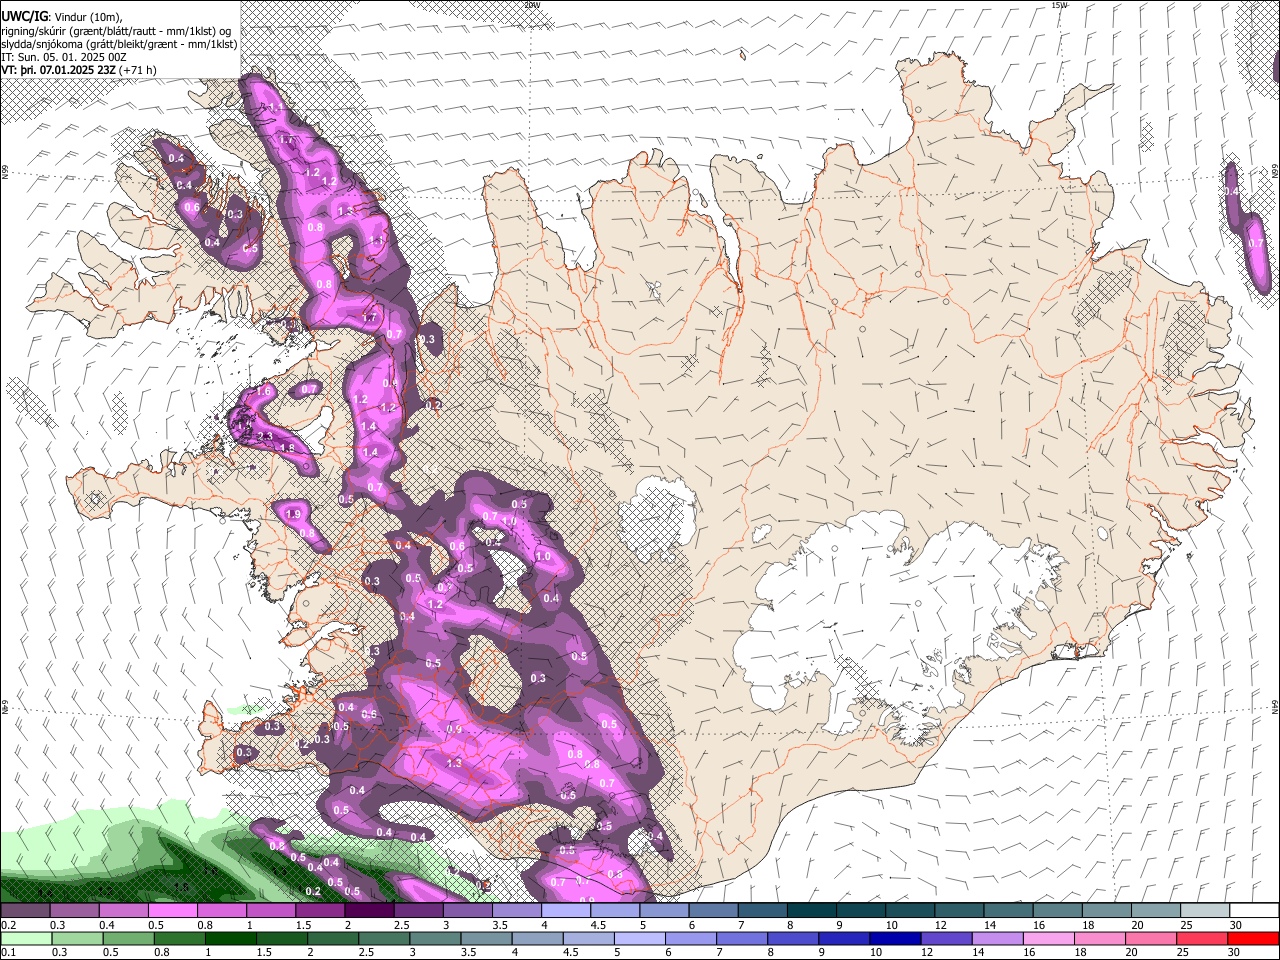Pick the white swatch labelled 30 in upper legend

point(1252,911)
